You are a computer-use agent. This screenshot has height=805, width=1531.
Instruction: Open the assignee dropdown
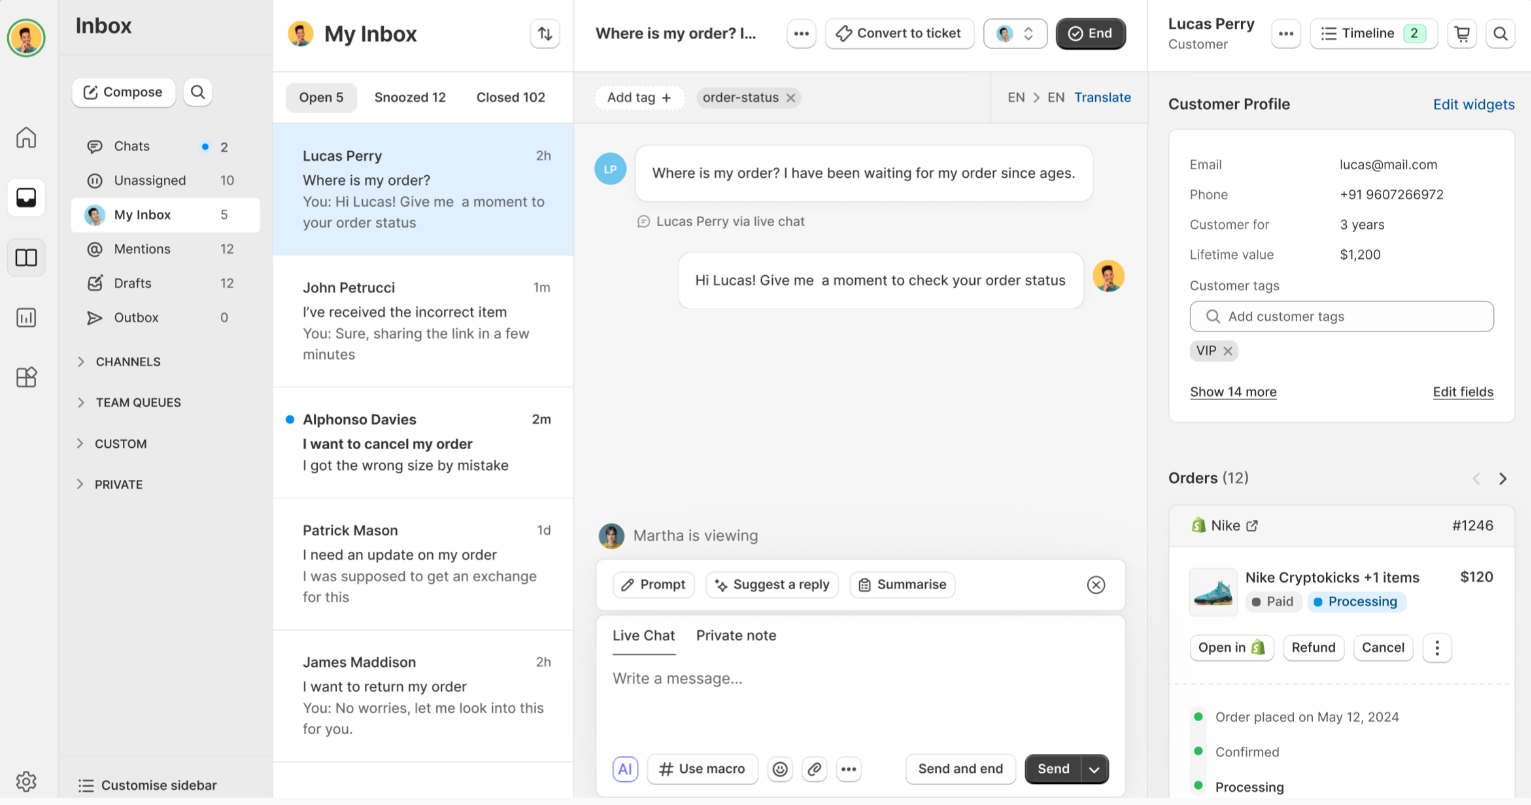click(x=1015, y=34)
